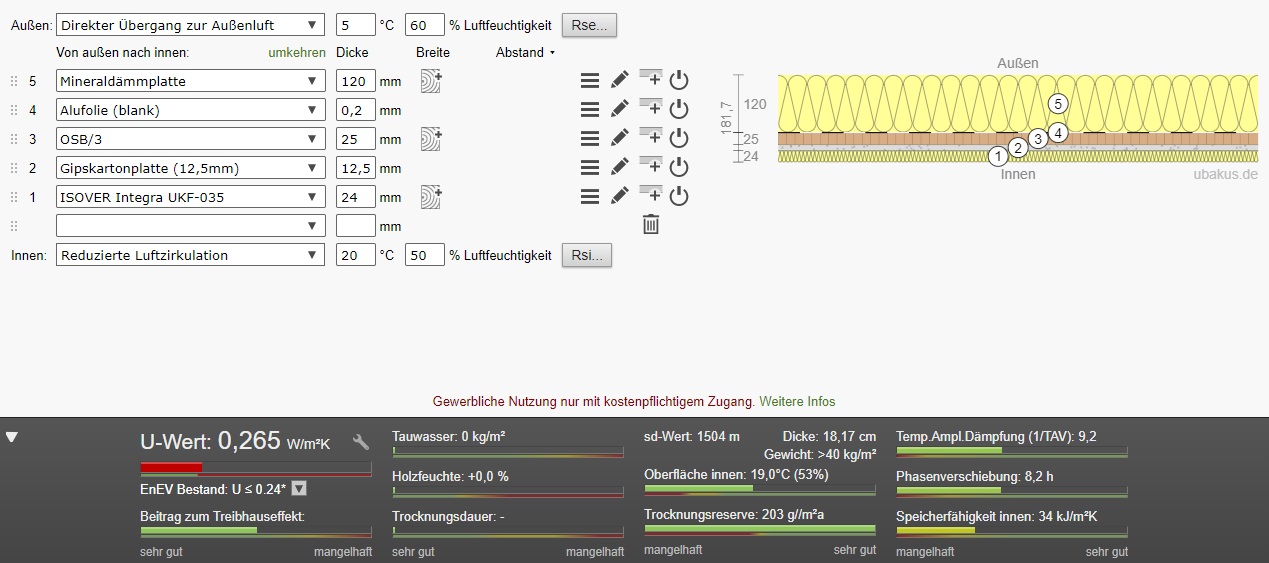Toggle the ISOVER Integra layer on/off
Screen dimensions: 1269x563
click(x=679, y=197)
